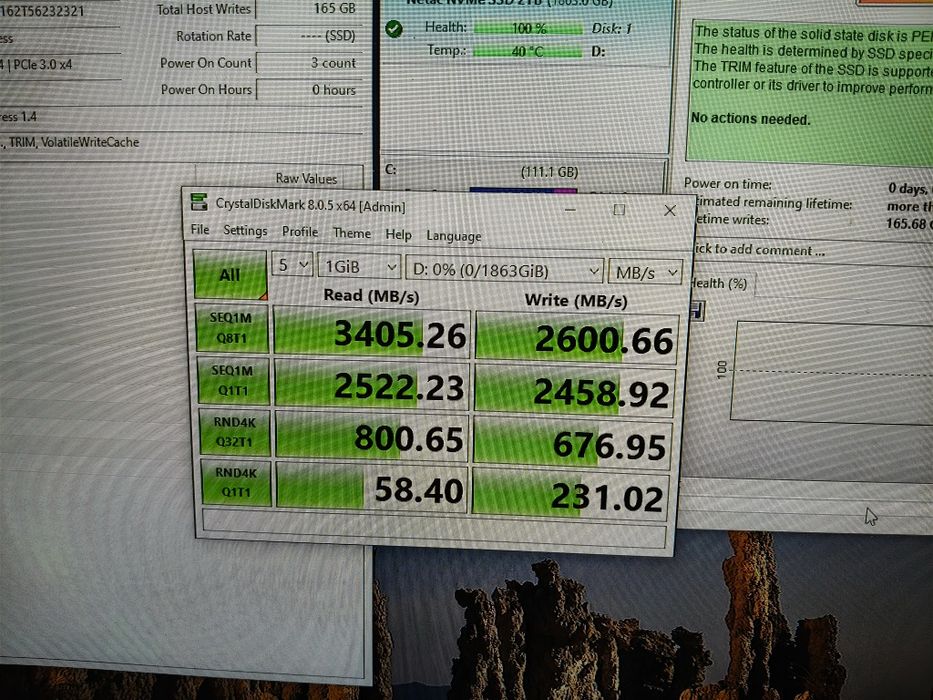This screenshot has width=933, height=700.
Task: Click the Health 100 % bar
Action: coord(528,28)
